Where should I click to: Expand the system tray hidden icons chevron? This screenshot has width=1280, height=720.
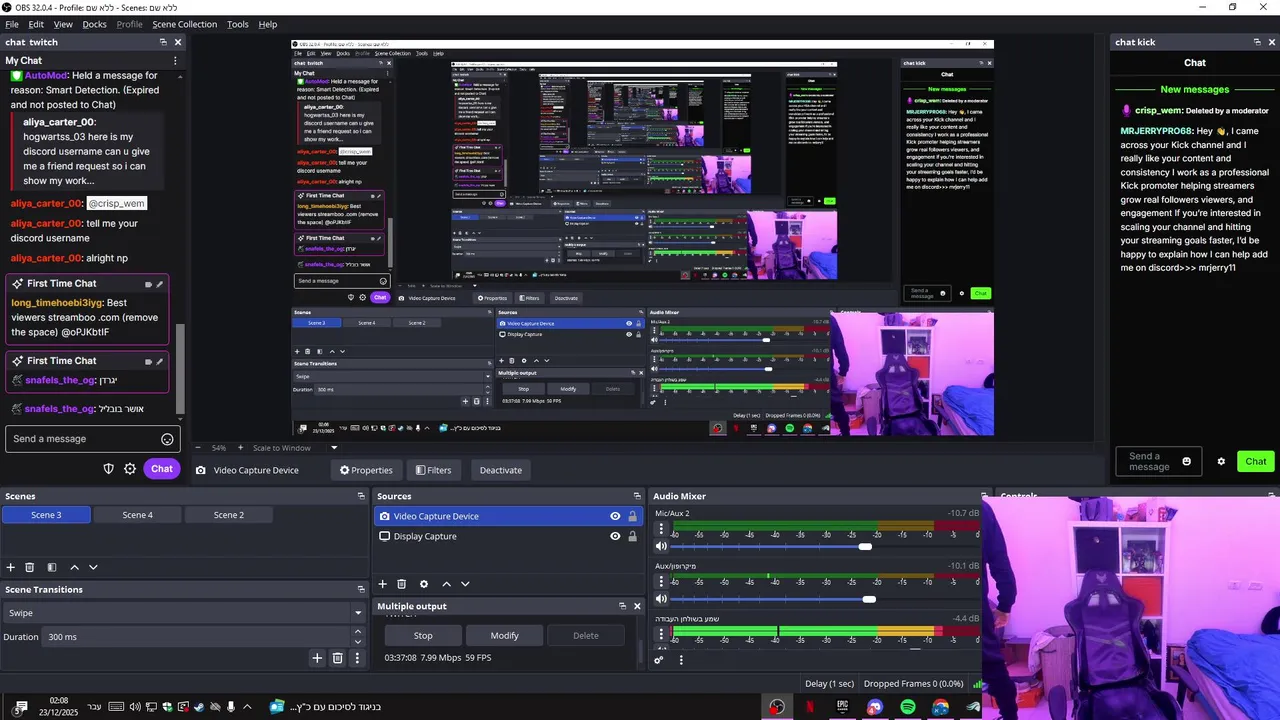[247, 707]
